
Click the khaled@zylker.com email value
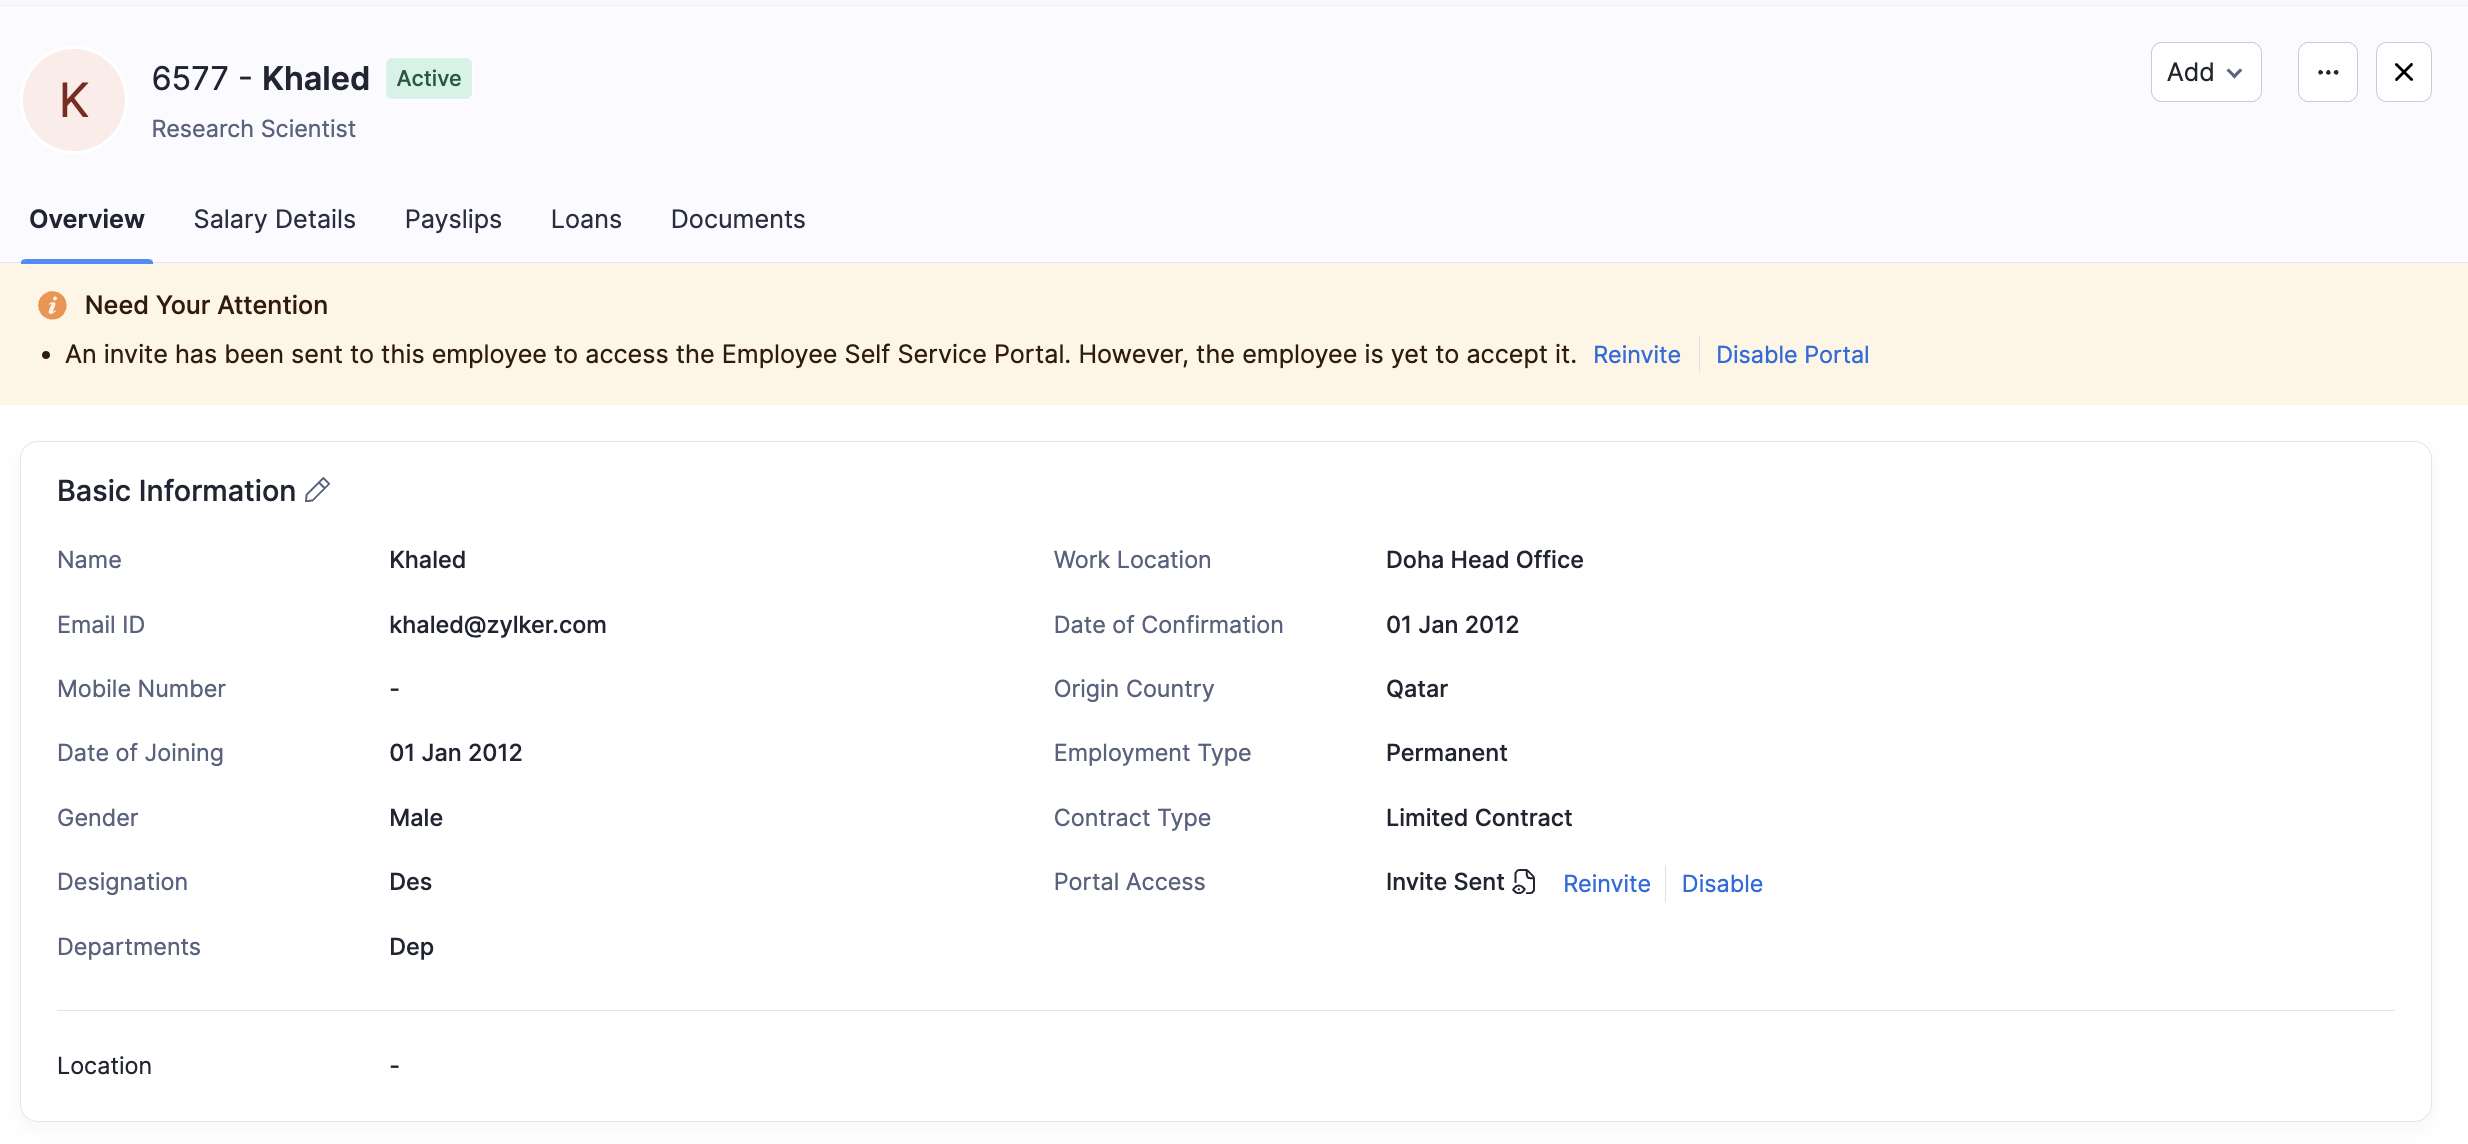pos(497,624)
